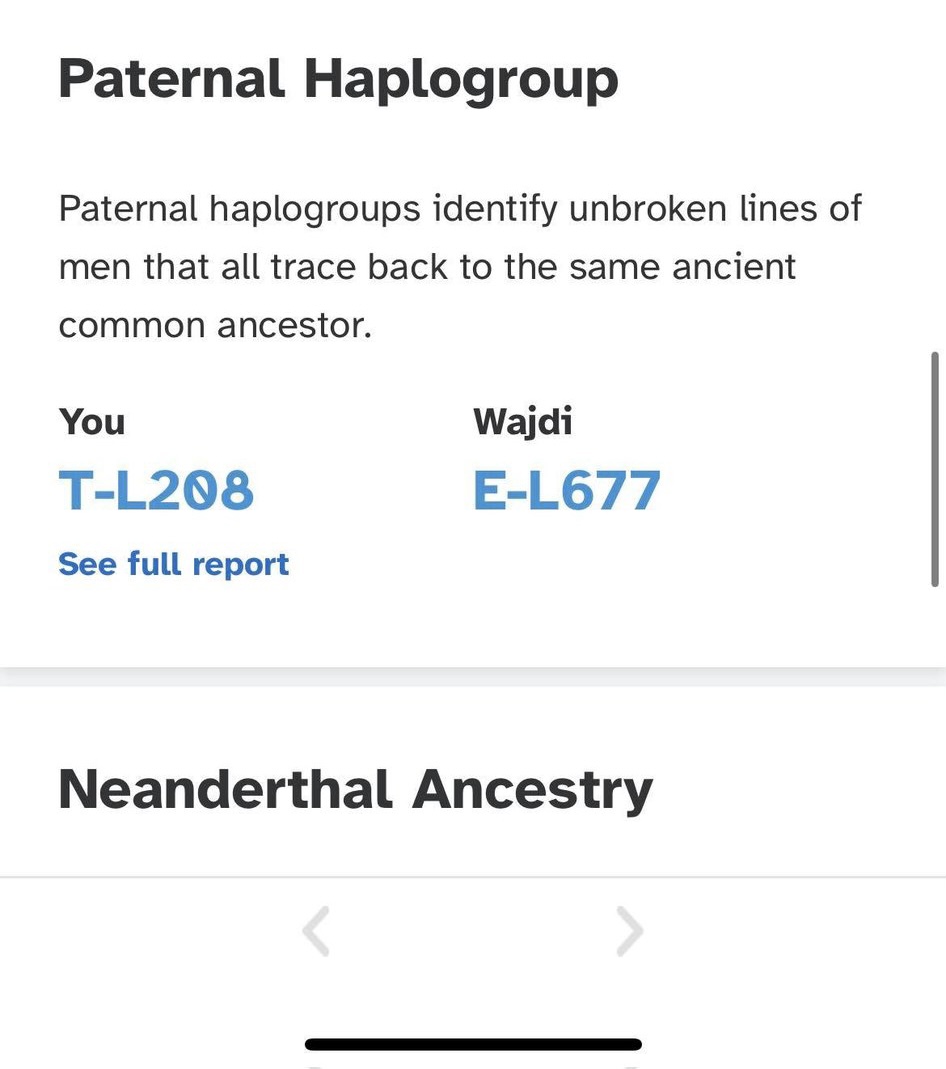Click the word "Haplogroup" in the top heading
Image resolution: width=946 pixels, height=1069 pixels.
[x=461, y=79]
